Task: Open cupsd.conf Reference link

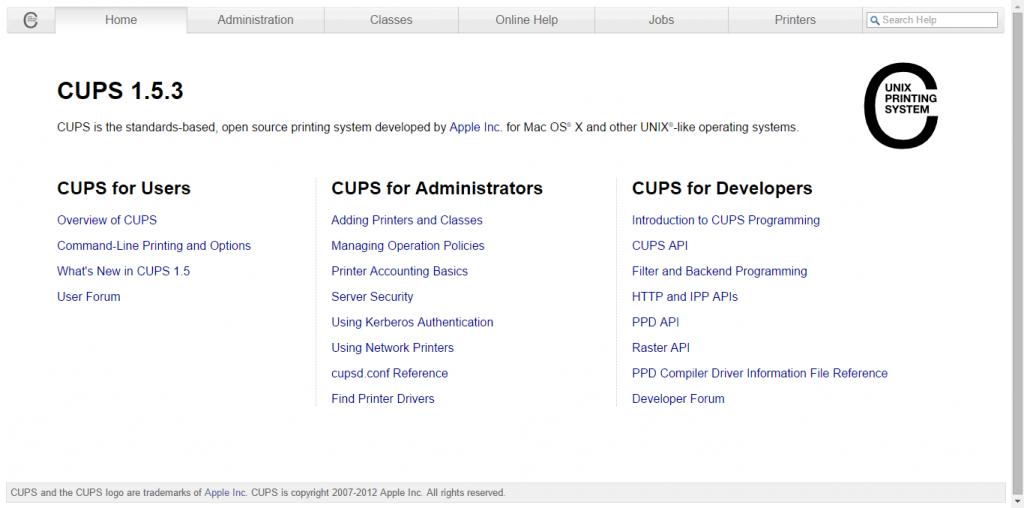Action: click(x=389, y=373)
